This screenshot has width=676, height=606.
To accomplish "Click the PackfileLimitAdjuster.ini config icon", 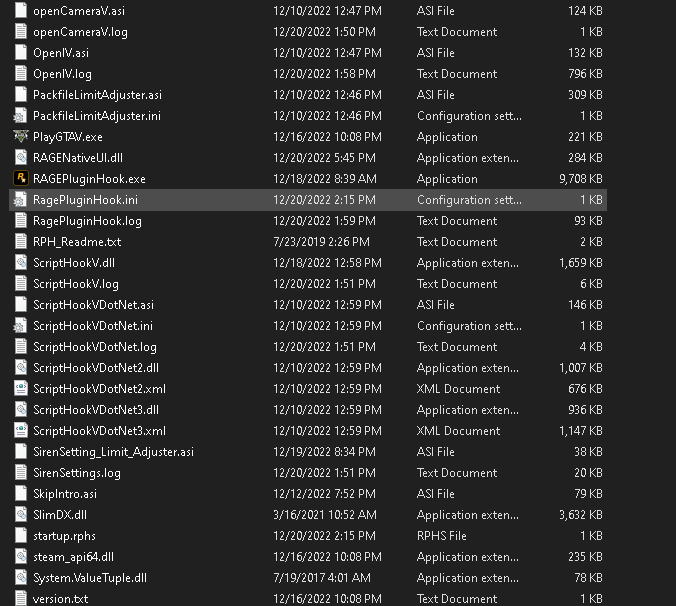I will pyautogui.click(x=20, y=116).
